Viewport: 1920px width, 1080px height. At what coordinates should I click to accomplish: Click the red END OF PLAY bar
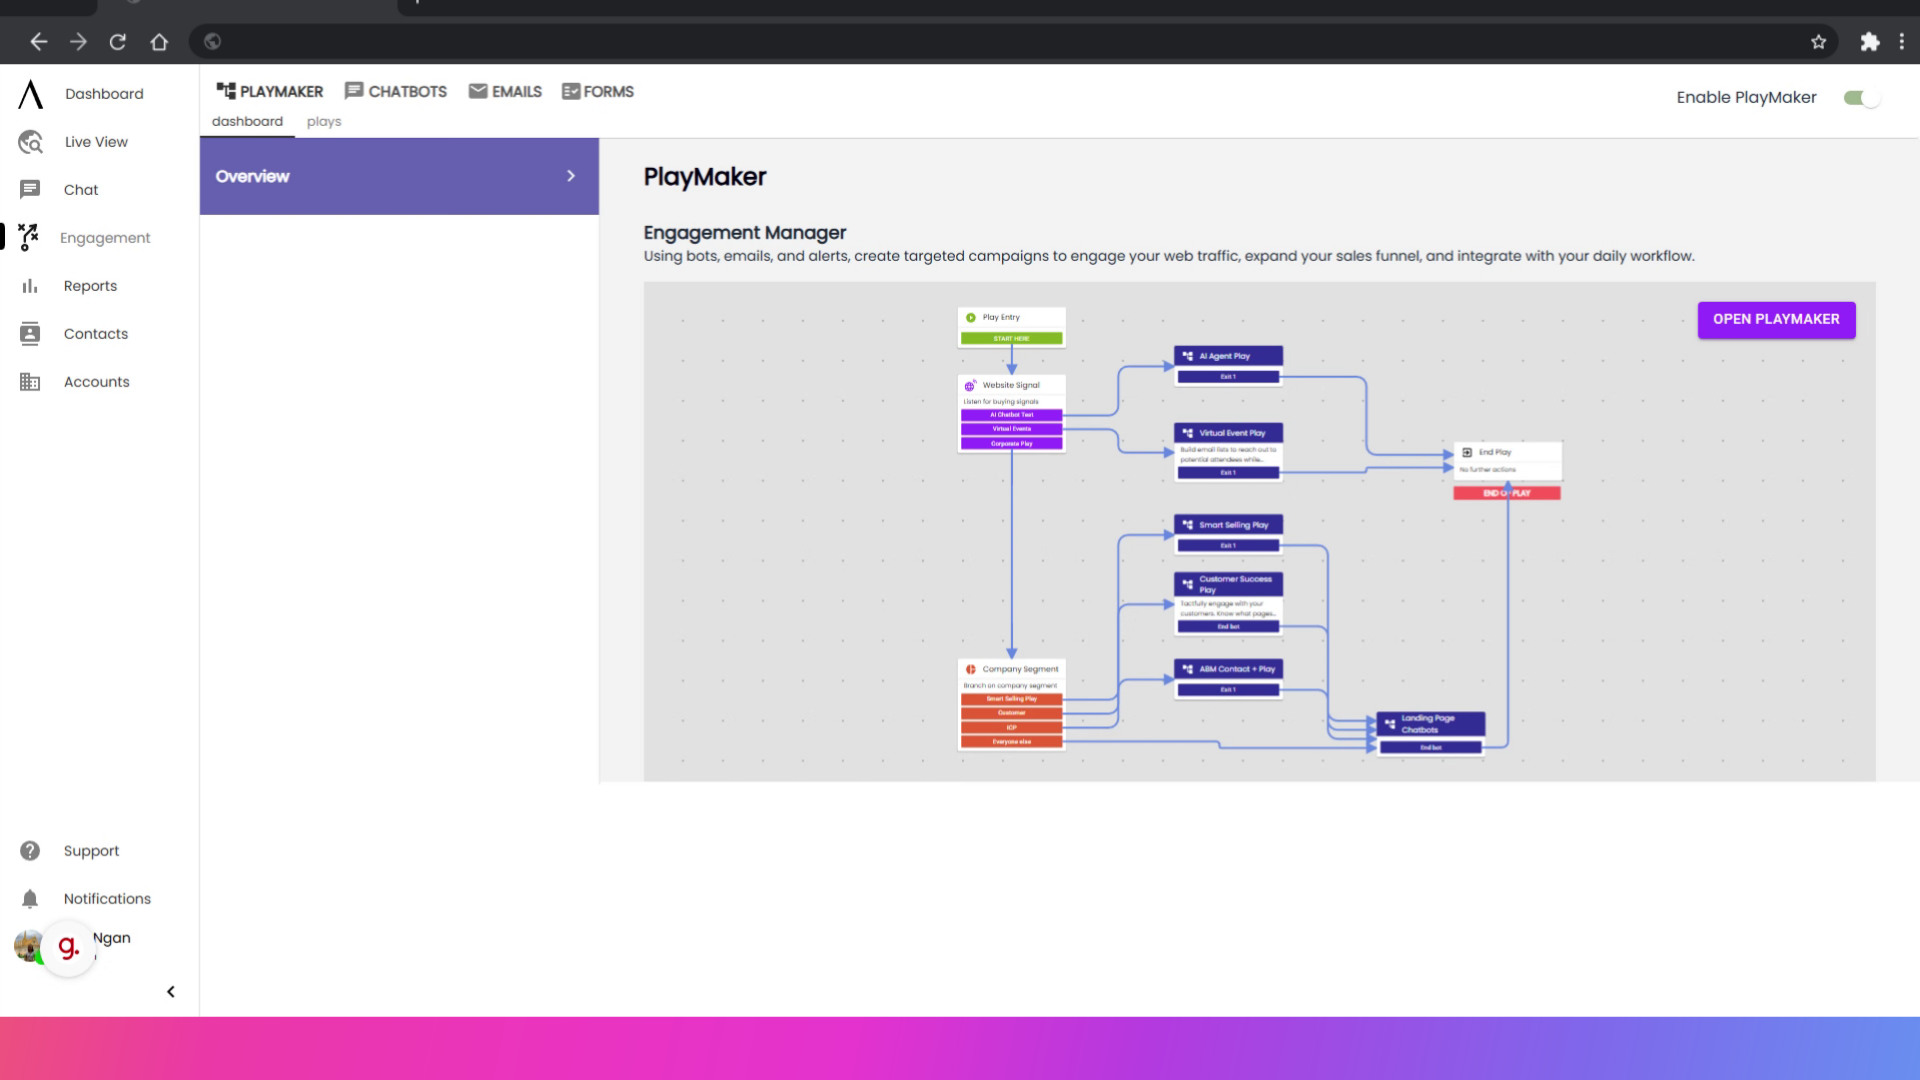click(1507, 493)
